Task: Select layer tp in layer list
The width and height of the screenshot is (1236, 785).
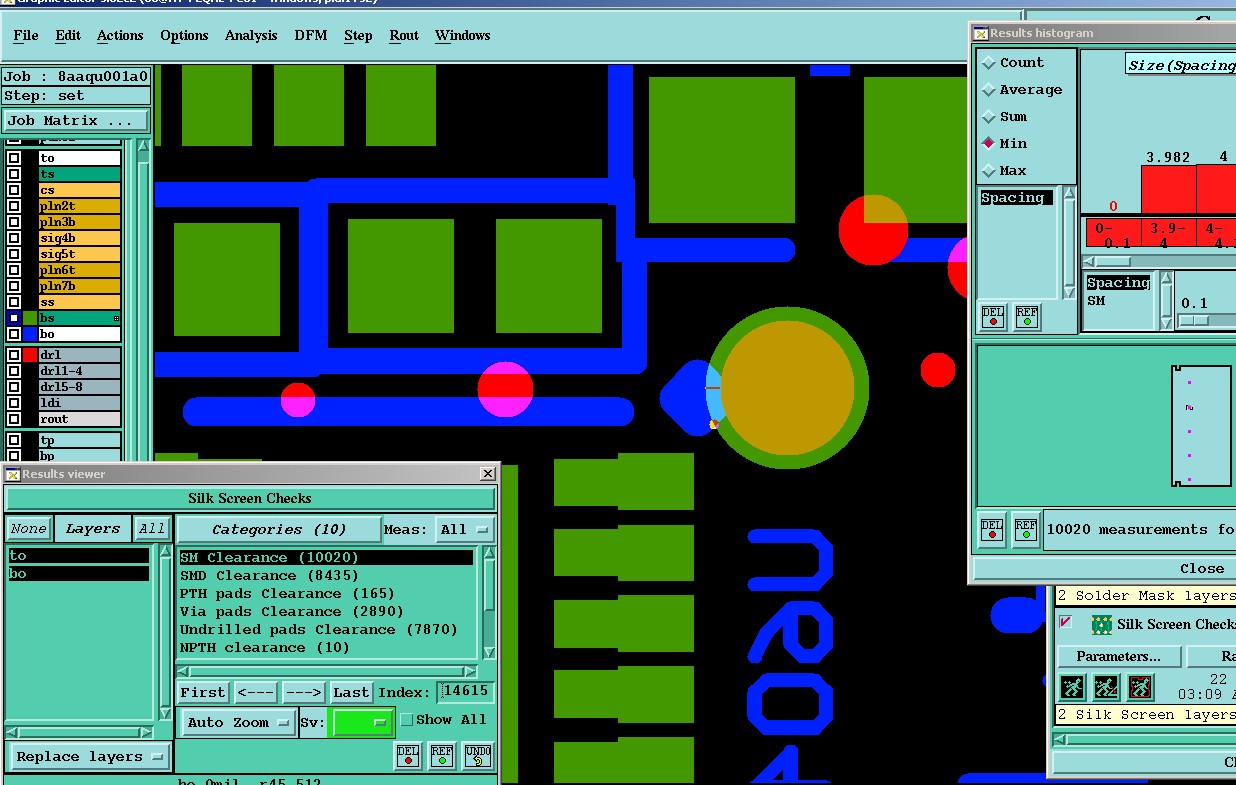Action: [x=80, y=440]
